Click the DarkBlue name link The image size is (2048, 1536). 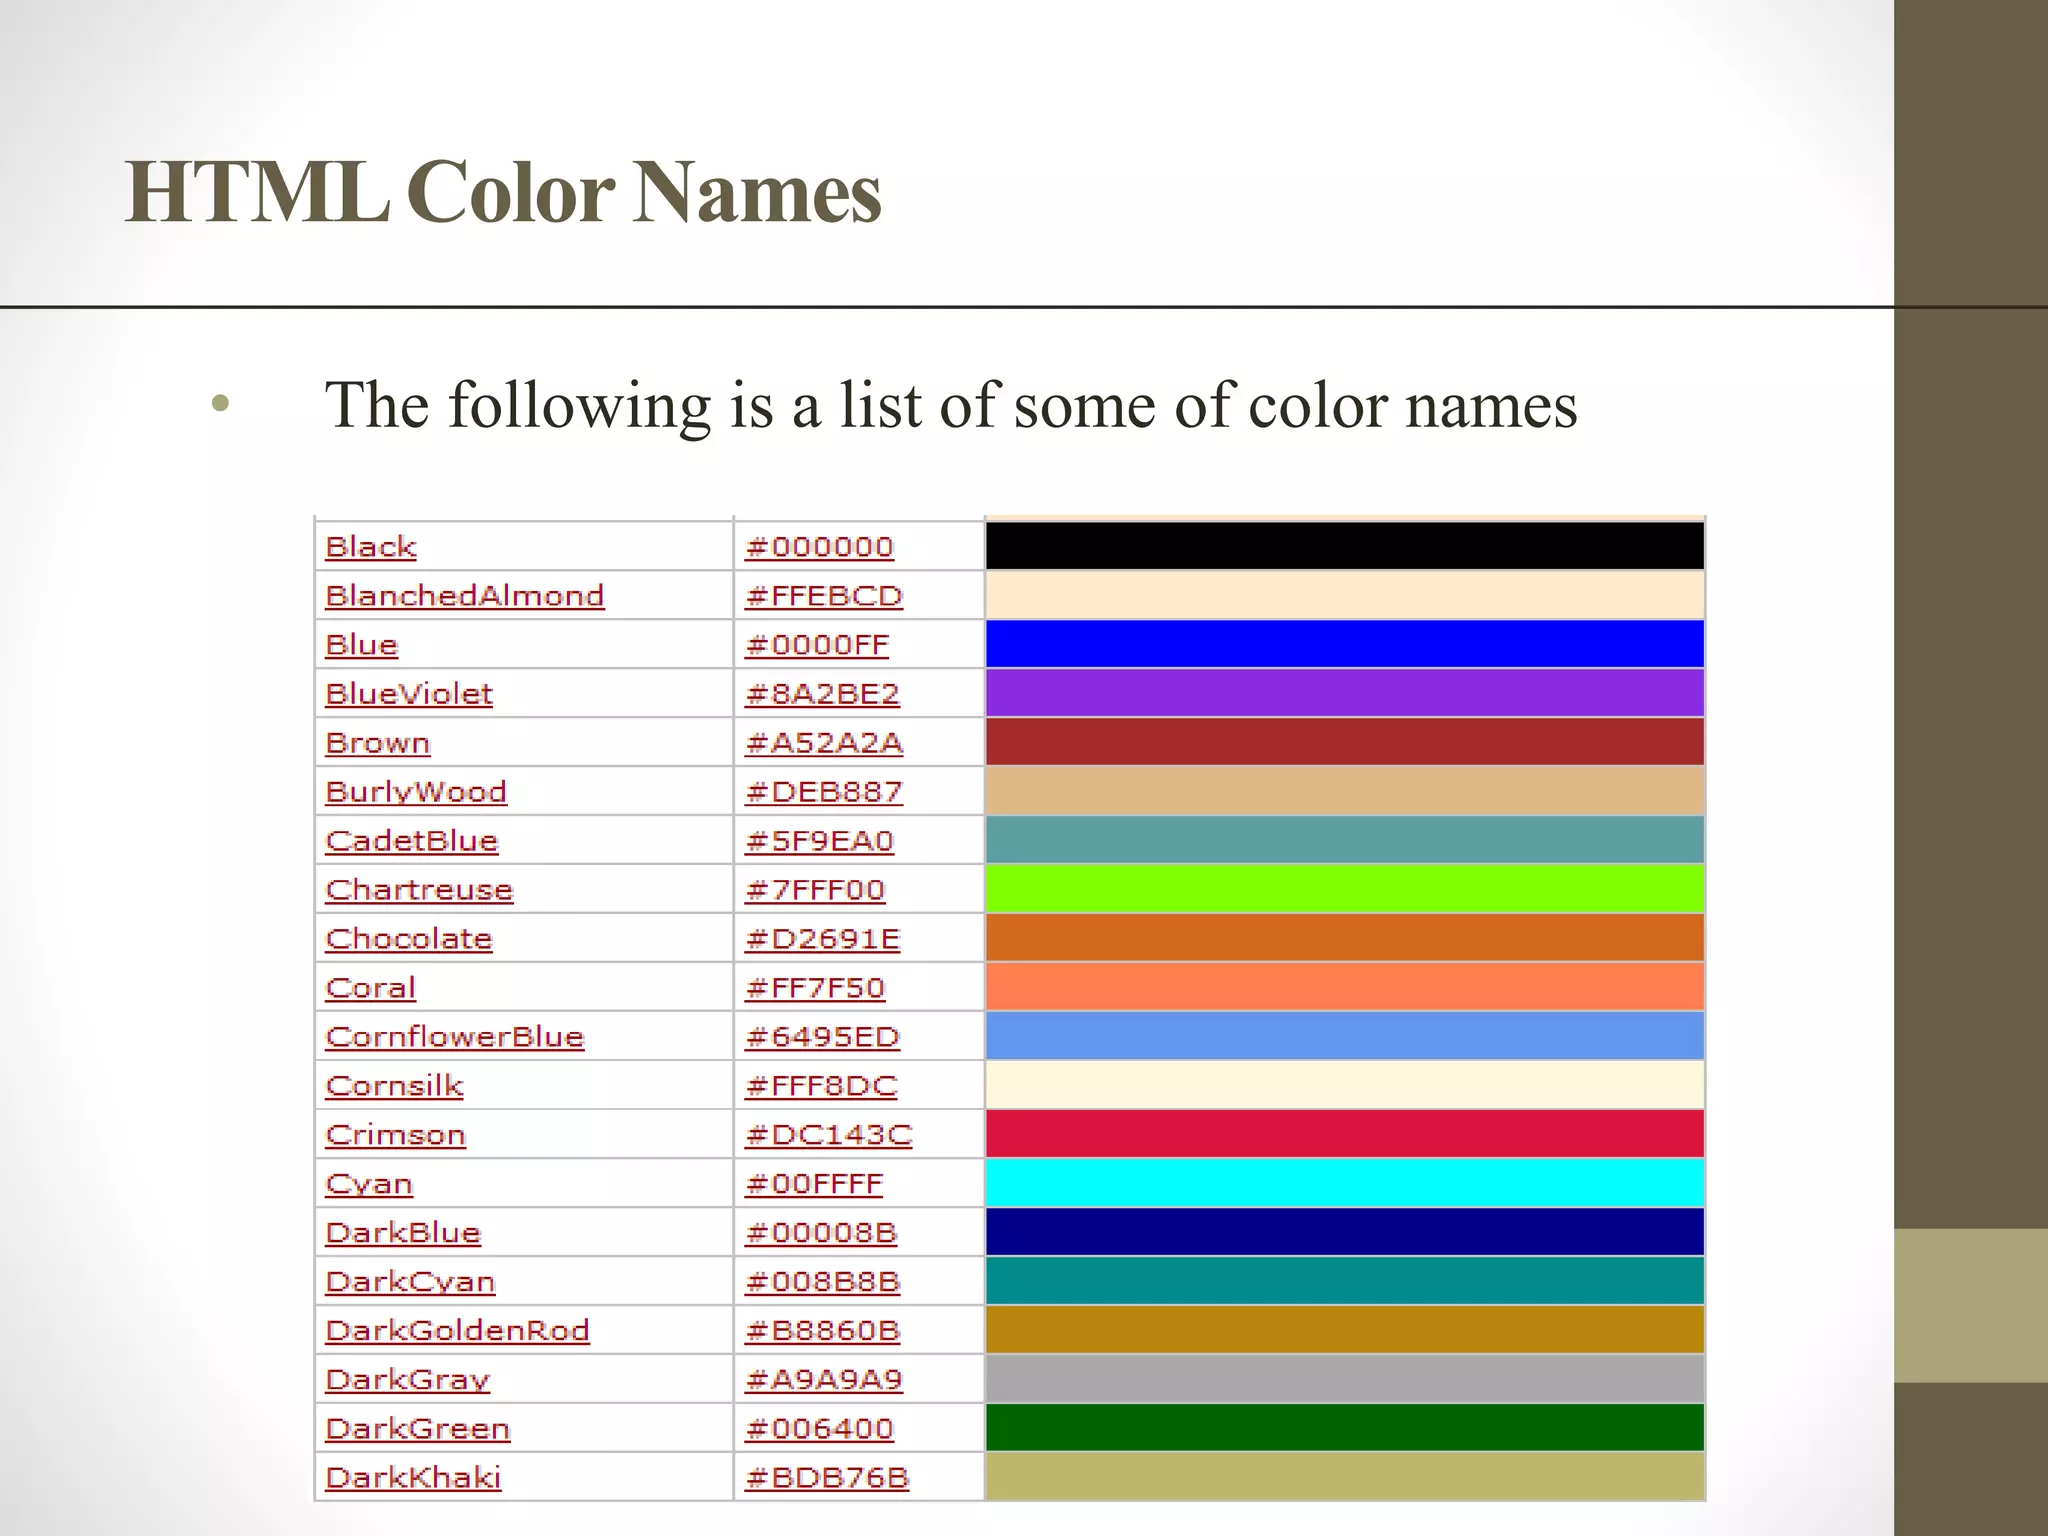(x=403, y=1233)
